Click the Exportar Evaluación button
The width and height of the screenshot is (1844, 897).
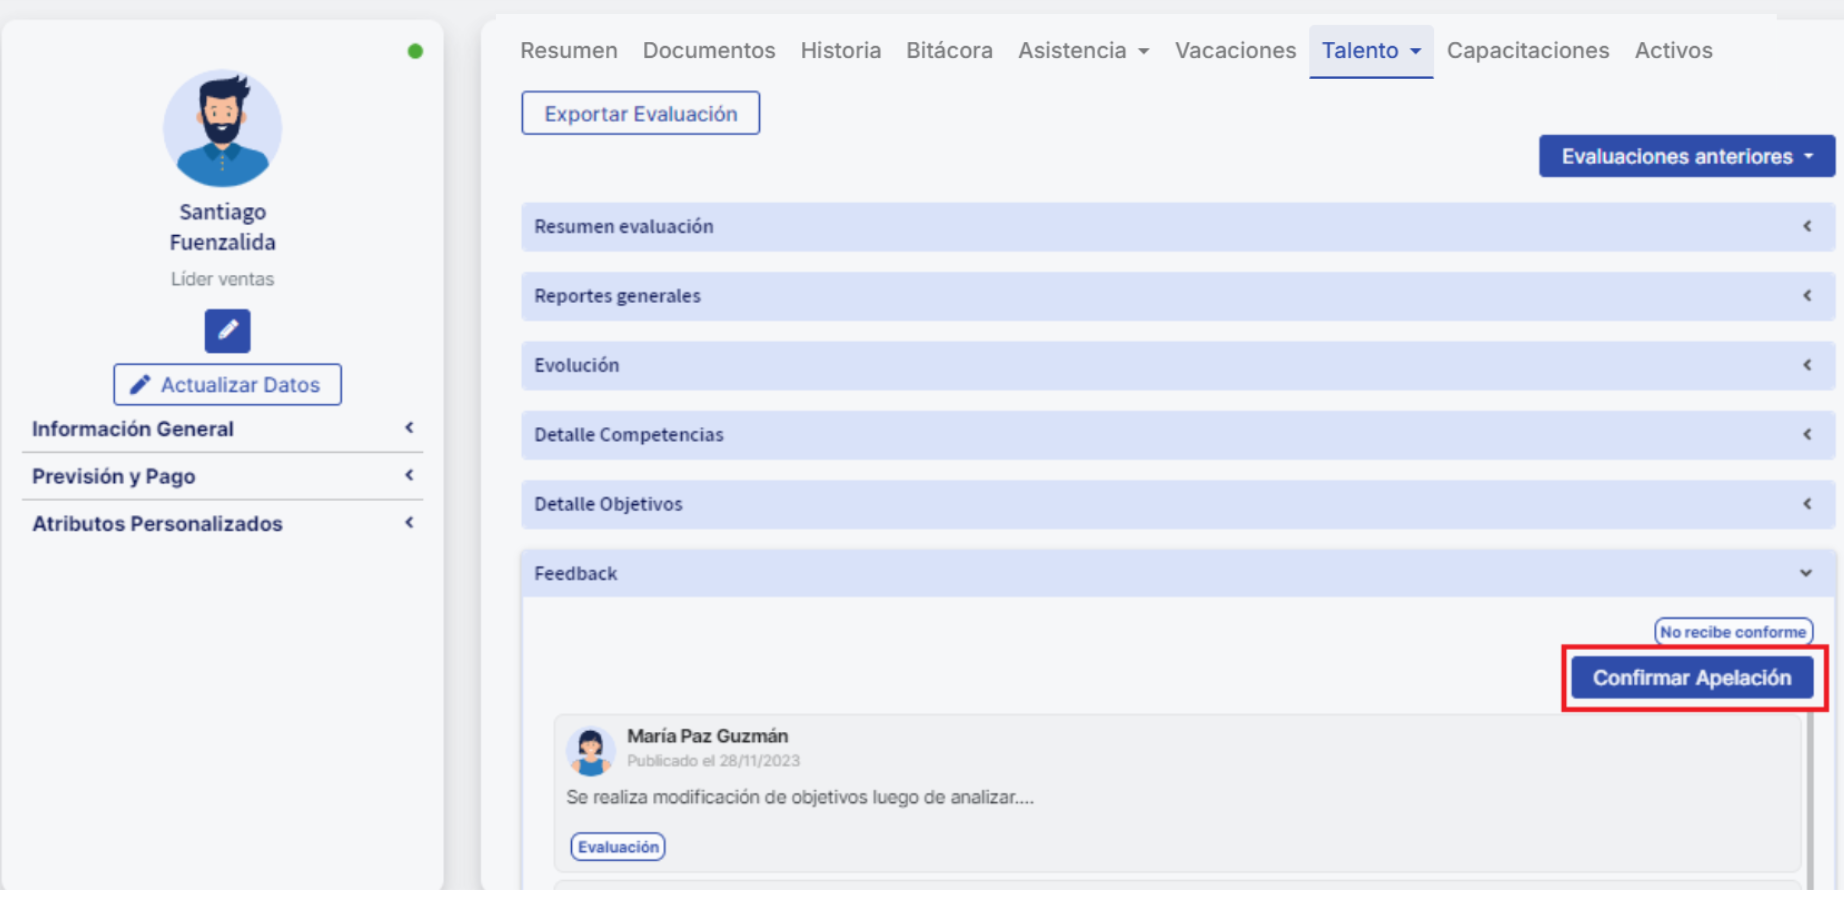[x=640, y=114]
